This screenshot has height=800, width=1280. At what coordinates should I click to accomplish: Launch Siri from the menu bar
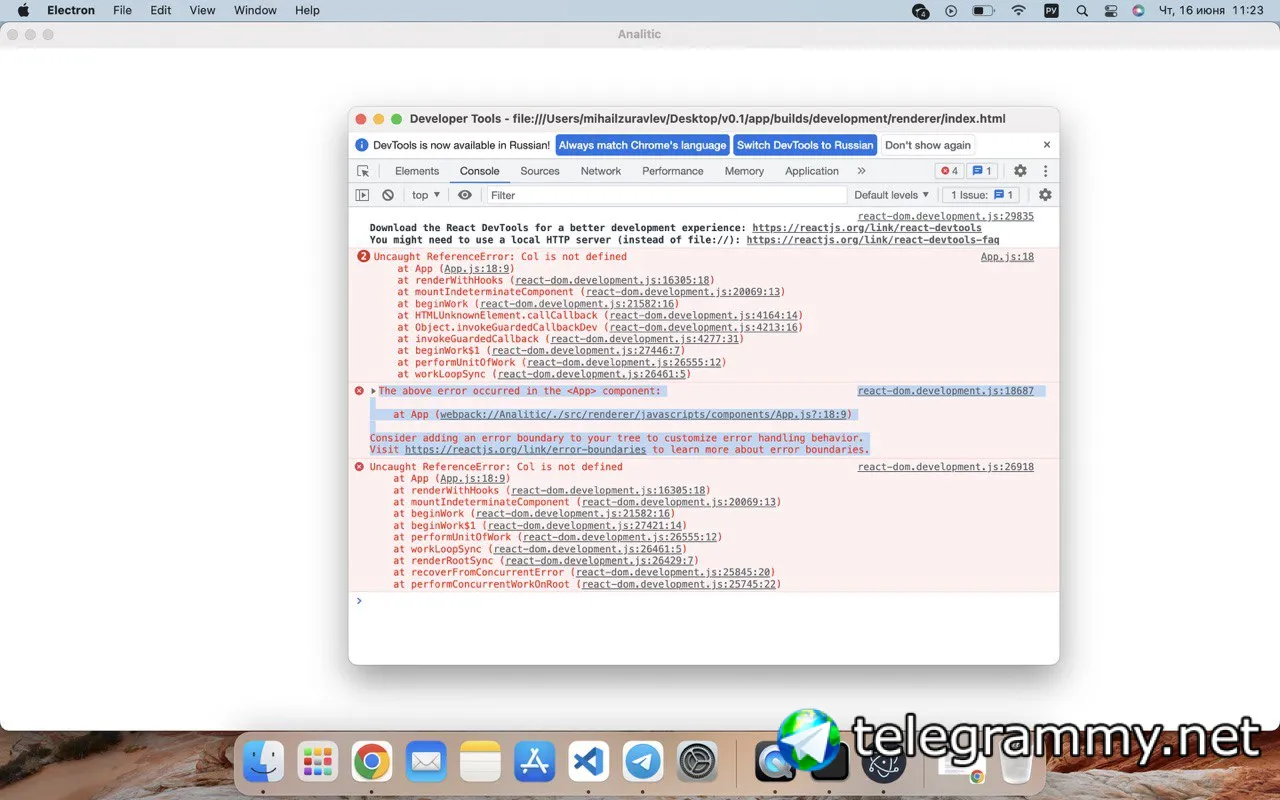coord(1138,10)
